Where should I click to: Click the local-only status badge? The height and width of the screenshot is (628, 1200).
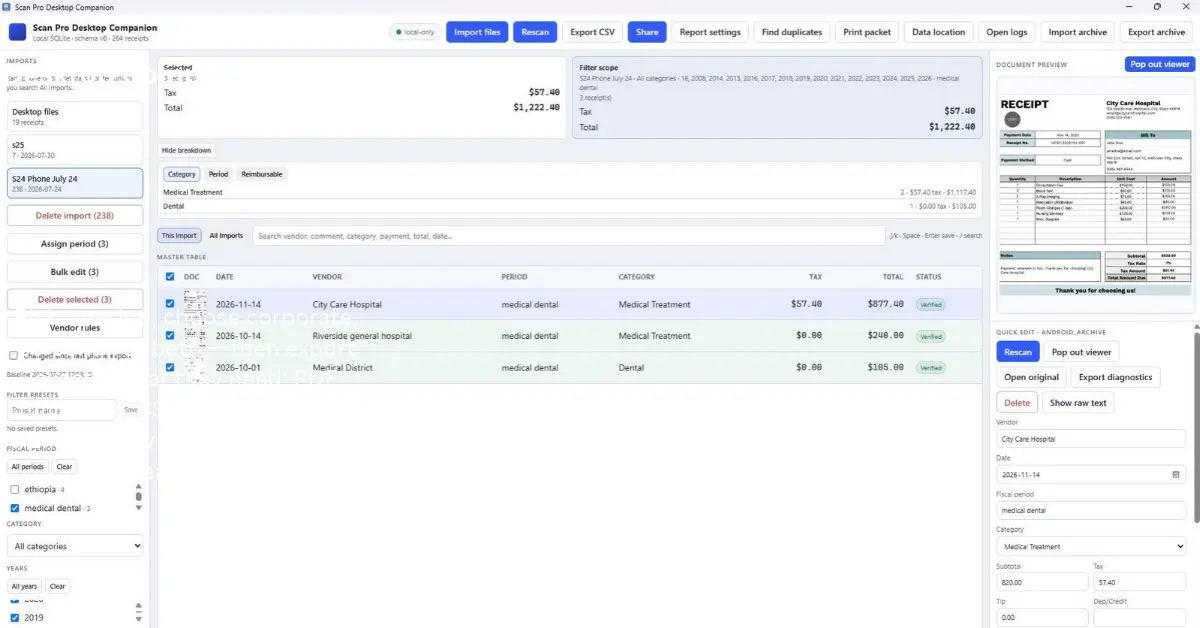[415, 32]
